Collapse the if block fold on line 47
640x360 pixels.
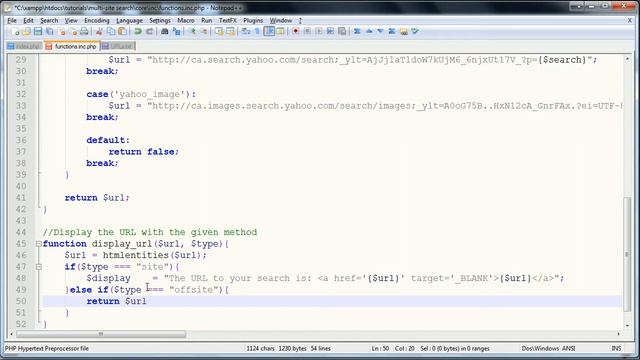[38, 267]
